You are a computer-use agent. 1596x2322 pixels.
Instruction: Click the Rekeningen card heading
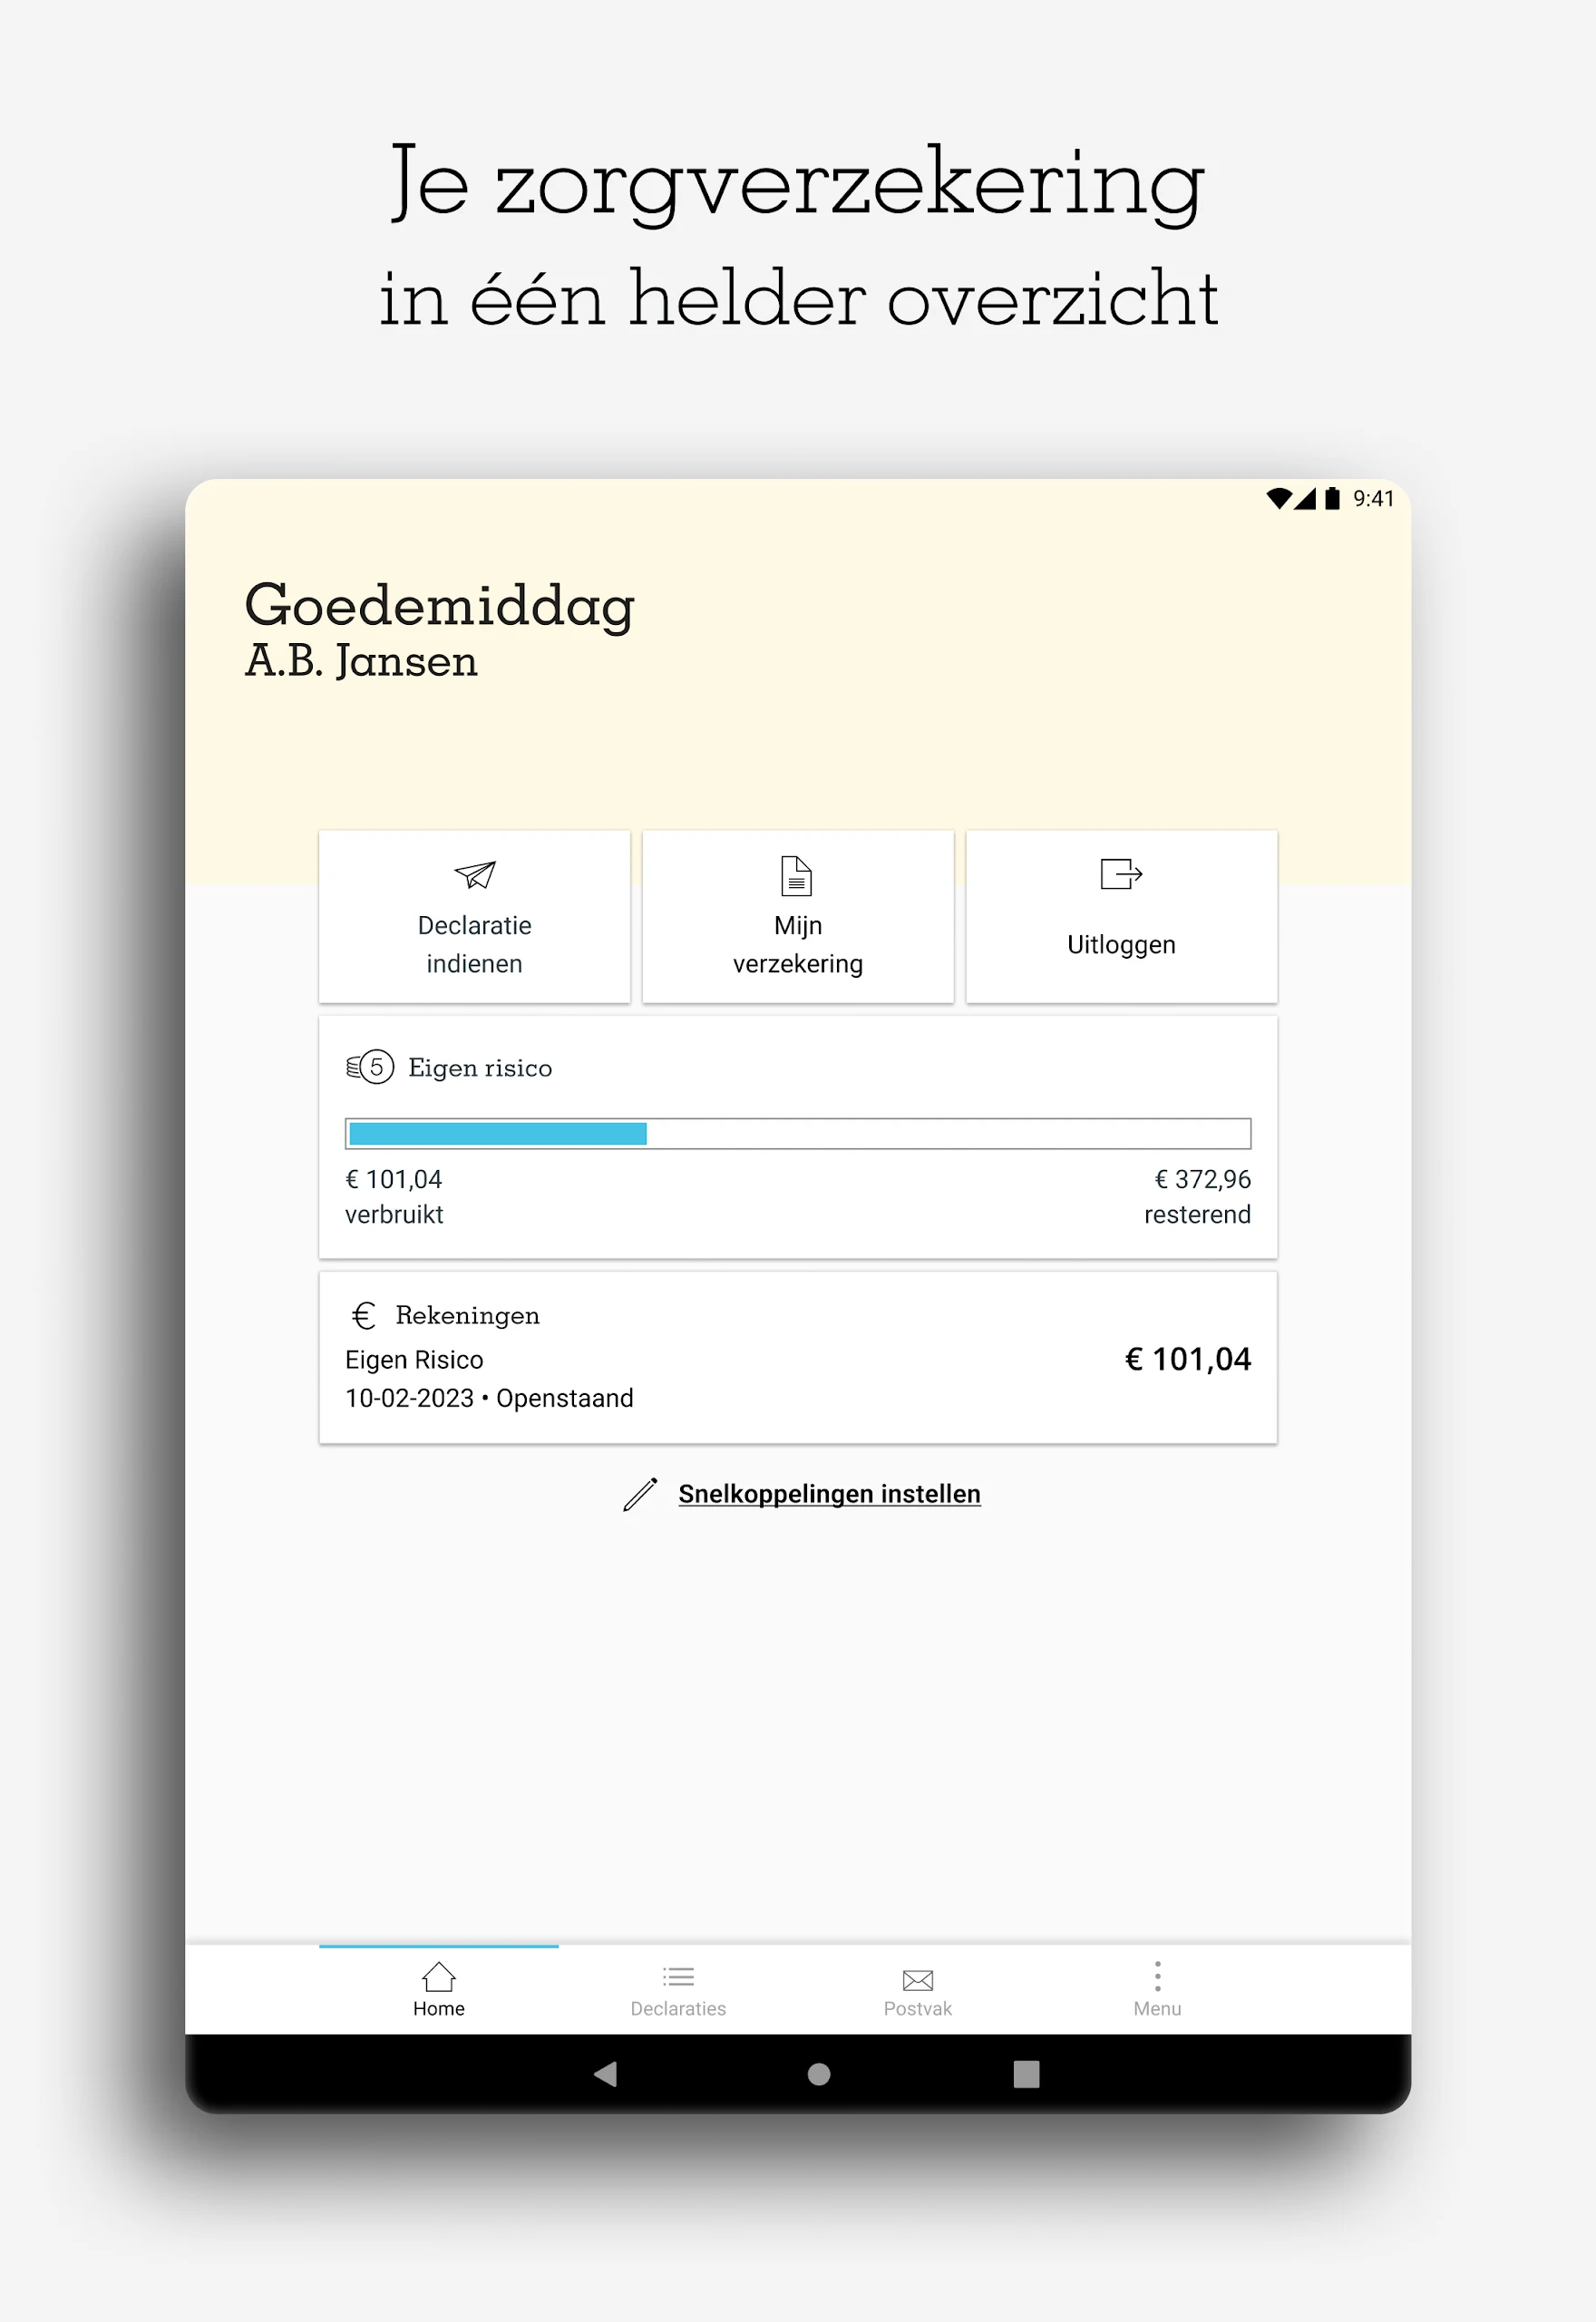click(x=467, y=1315)
